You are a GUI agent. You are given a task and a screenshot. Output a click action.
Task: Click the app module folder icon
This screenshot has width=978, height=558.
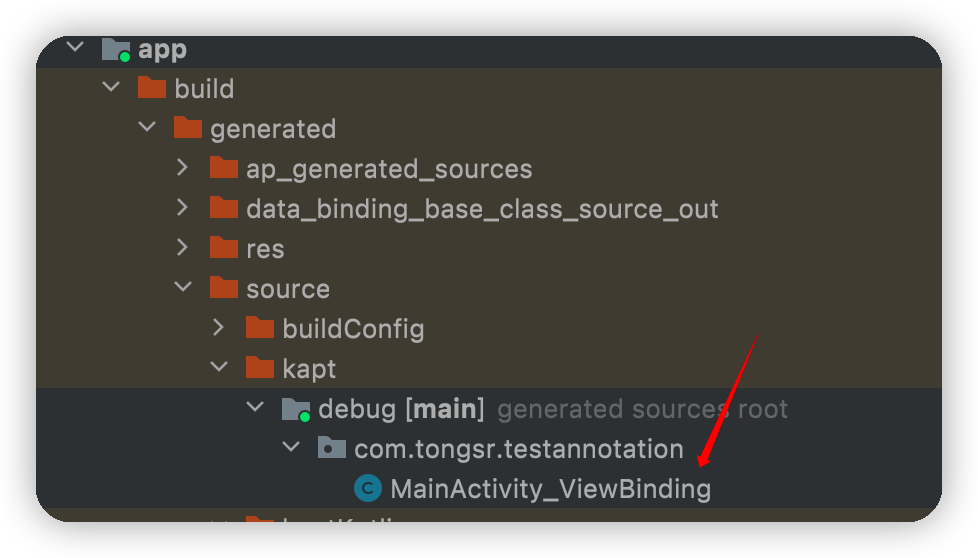pos(116,49)
